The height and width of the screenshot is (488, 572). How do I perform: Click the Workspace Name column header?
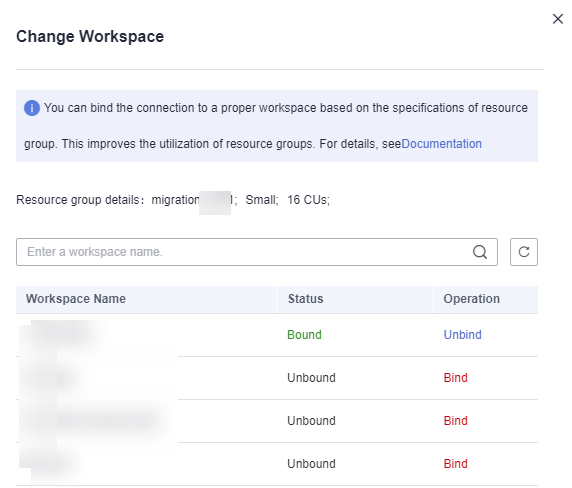click(76, 299)
